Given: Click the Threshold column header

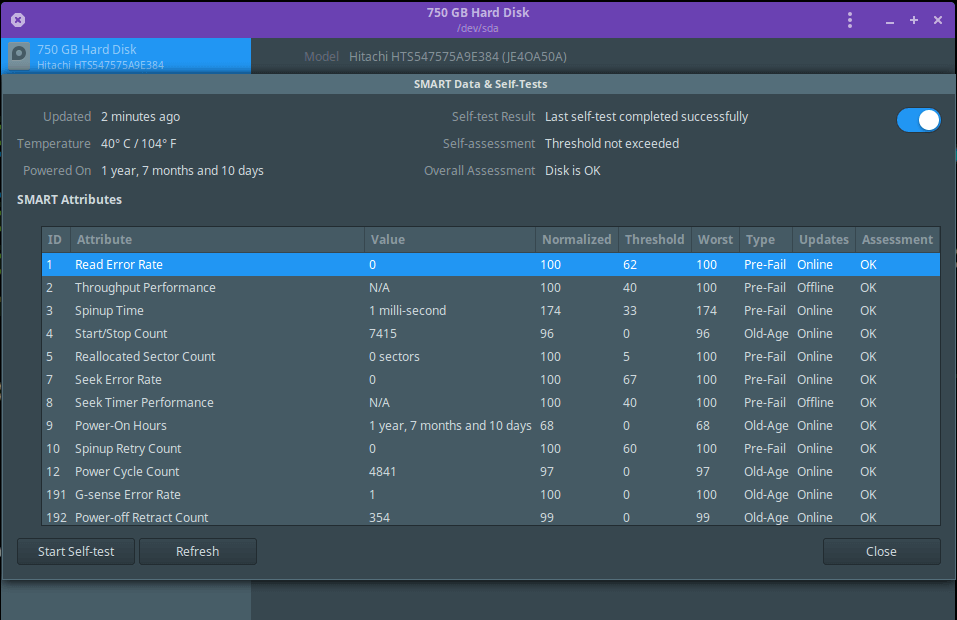Looking at the screenshot, I should click(x=654, y=240).
